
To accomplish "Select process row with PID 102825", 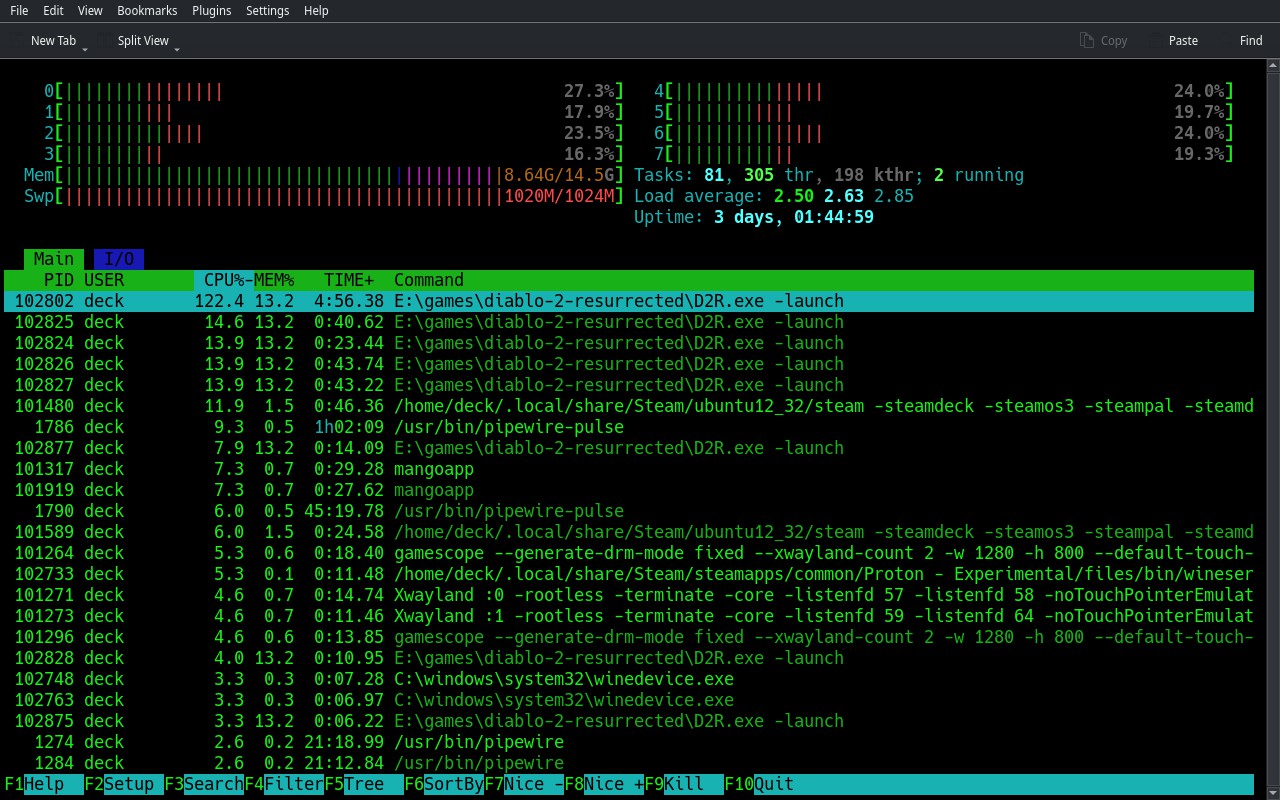I will point(629,322).
